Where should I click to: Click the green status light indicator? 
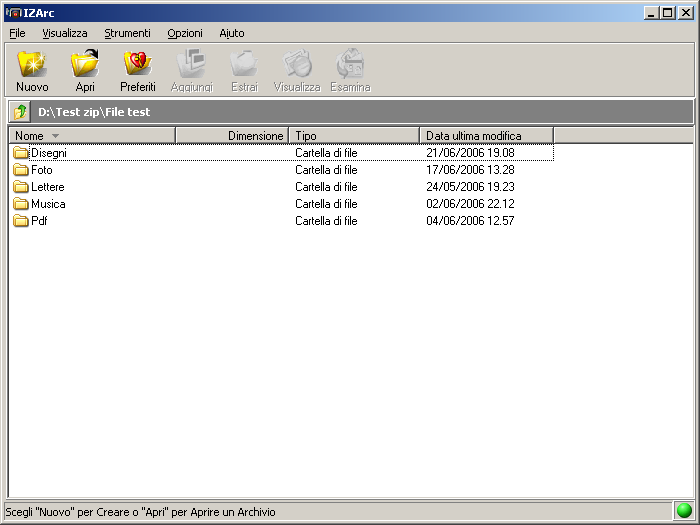(x=684, y=510)
